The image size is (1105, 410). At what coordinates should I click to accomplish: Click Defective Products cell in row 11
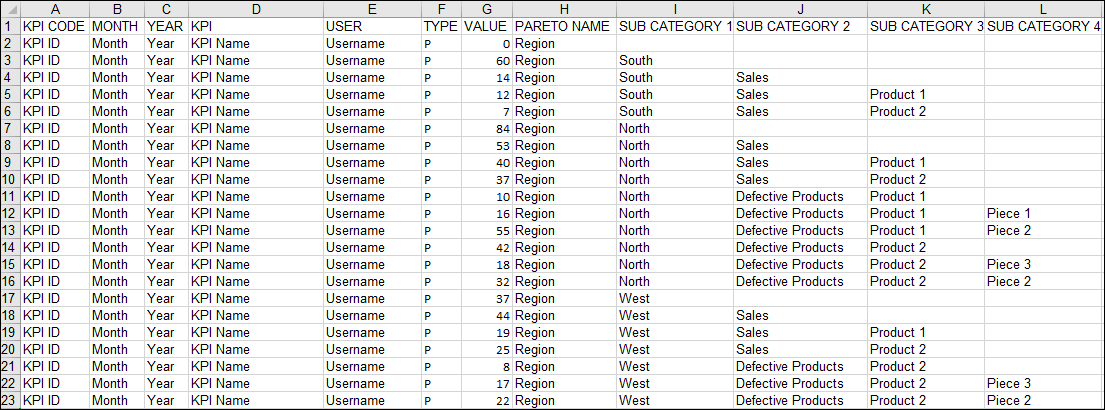pyautogui.click(x=800, y=197)
